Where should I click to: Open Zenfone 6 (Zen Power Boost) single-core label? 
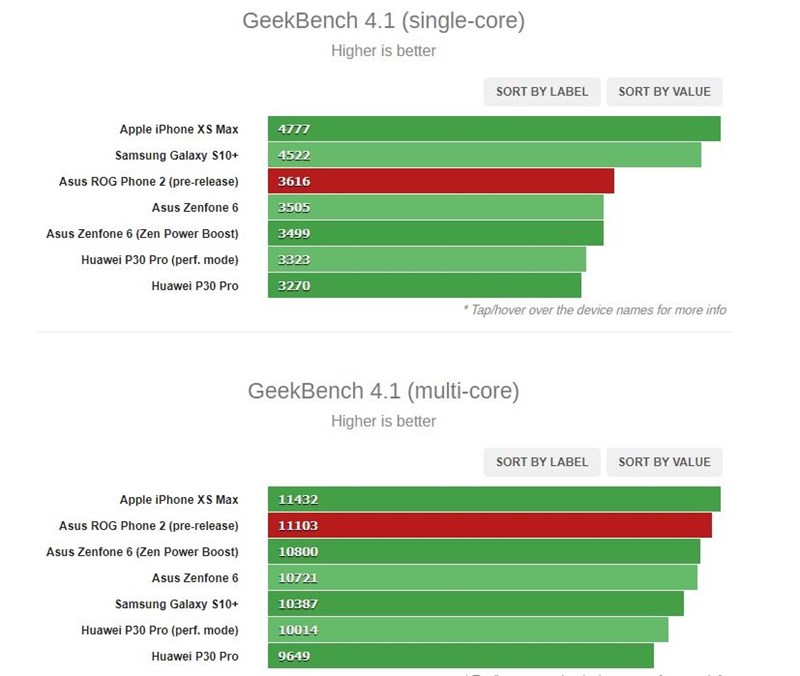(x=143, y=233)
